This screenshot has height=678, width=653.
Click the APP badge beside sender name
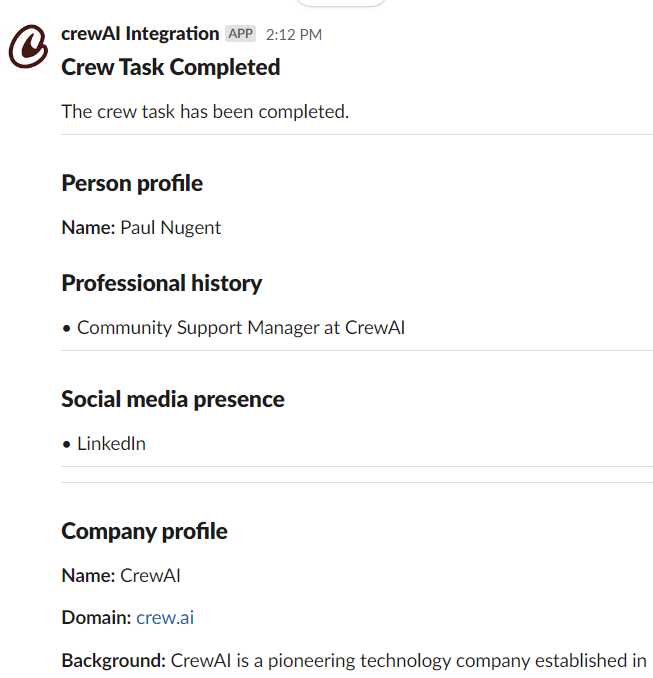[240, 34]
